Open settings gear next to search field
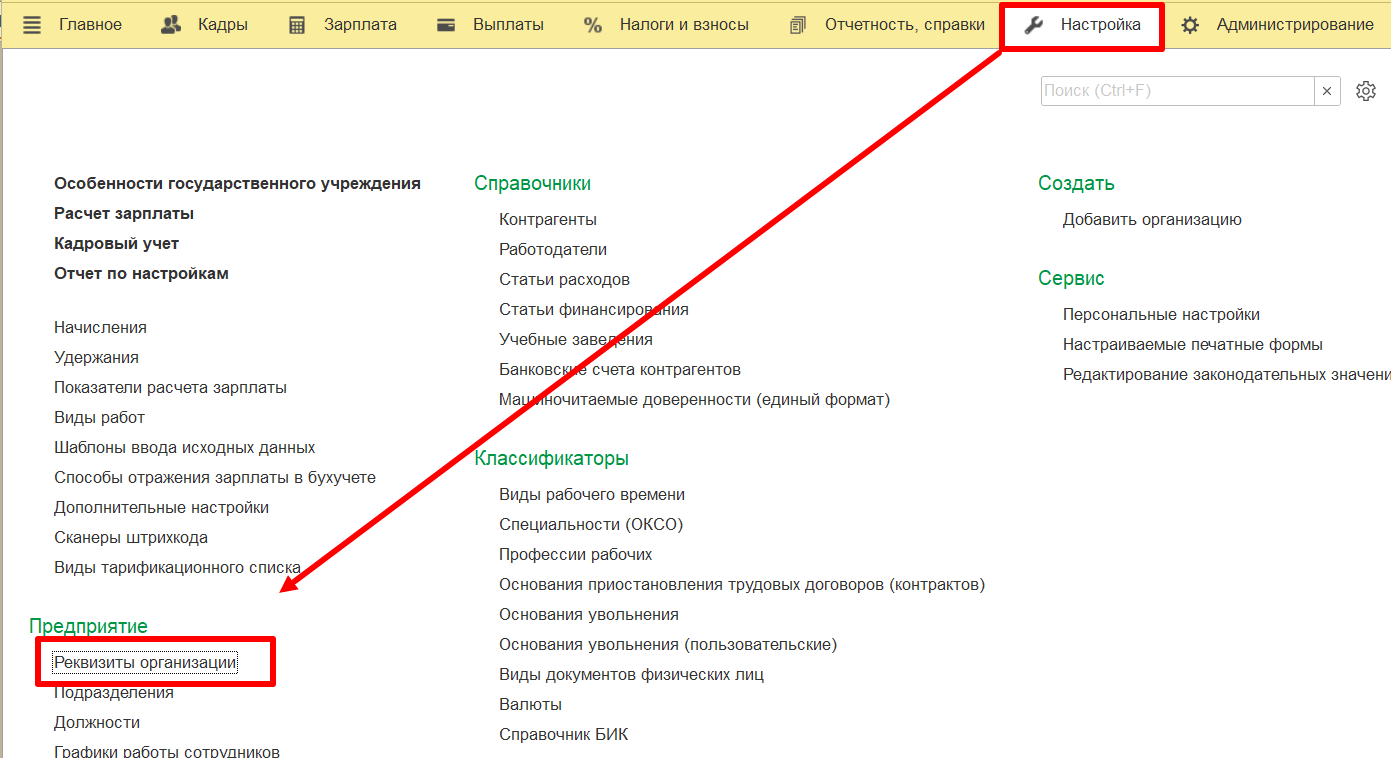Viewport: 1391px width, 758px height. click(1365, 91)
